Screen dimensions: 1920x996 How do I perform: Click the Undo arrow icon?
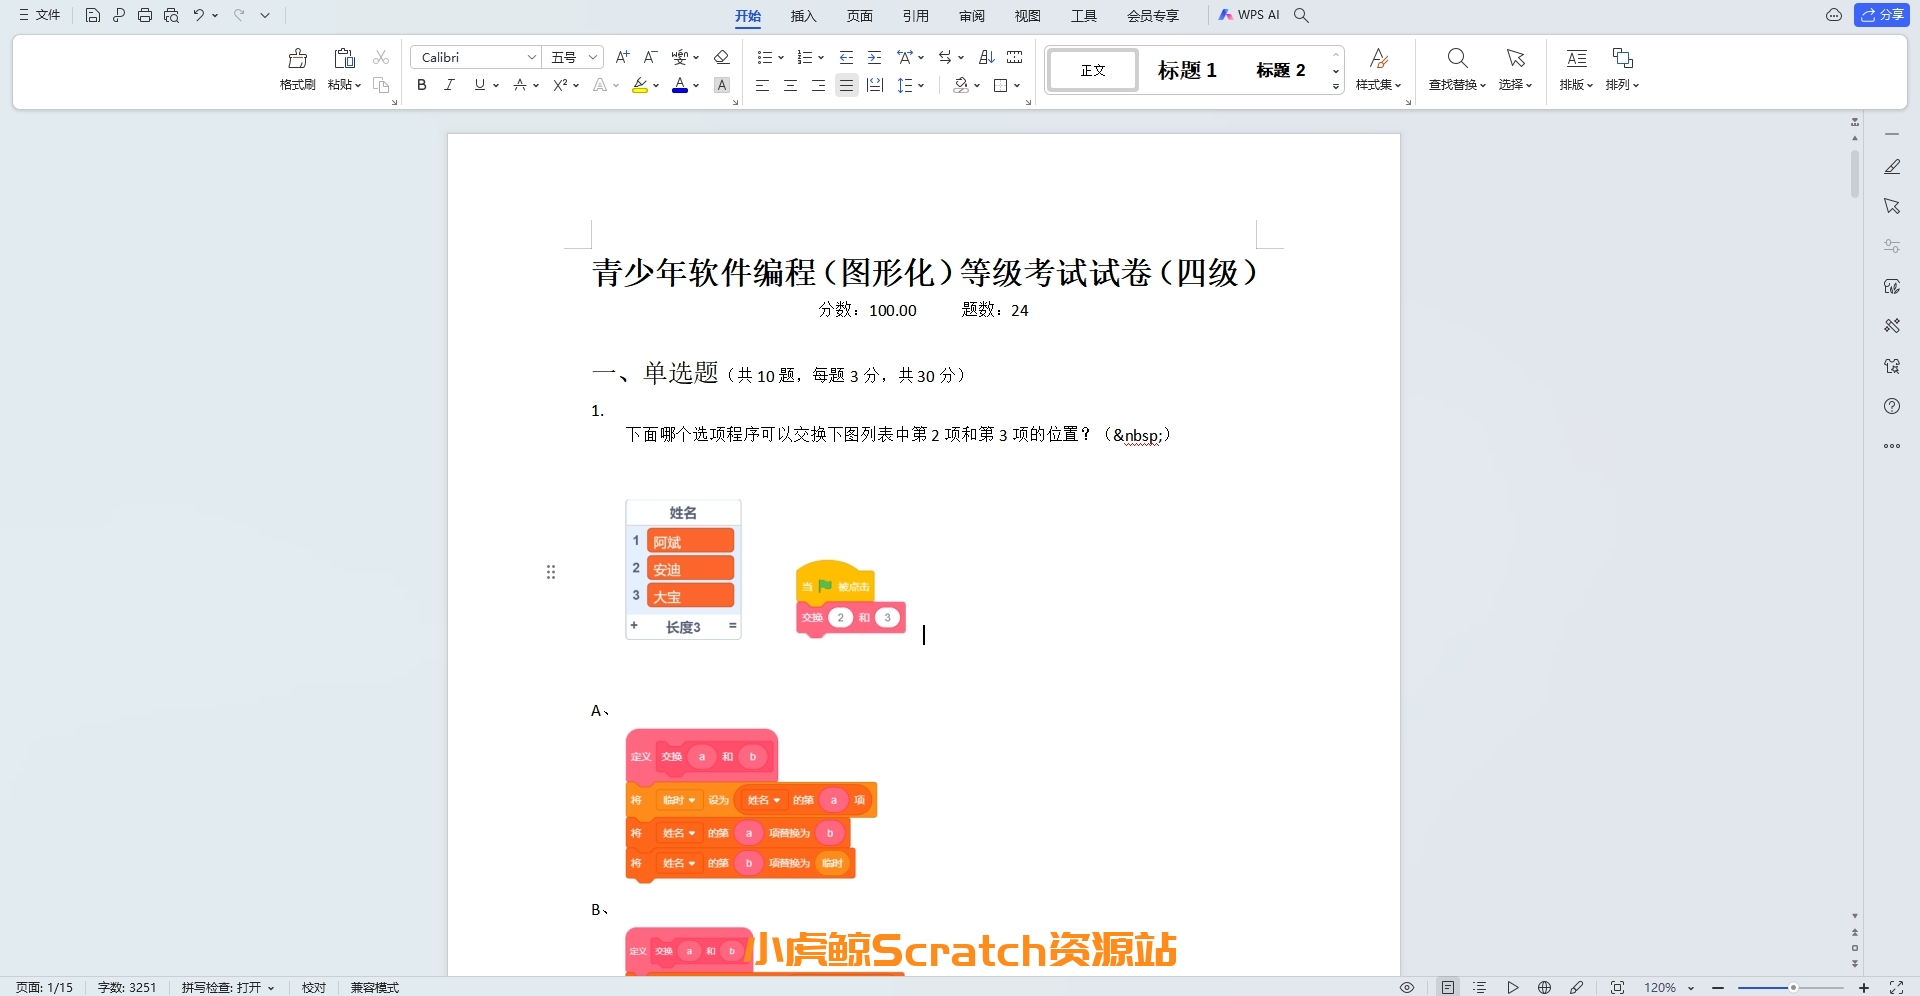[199, 15]
